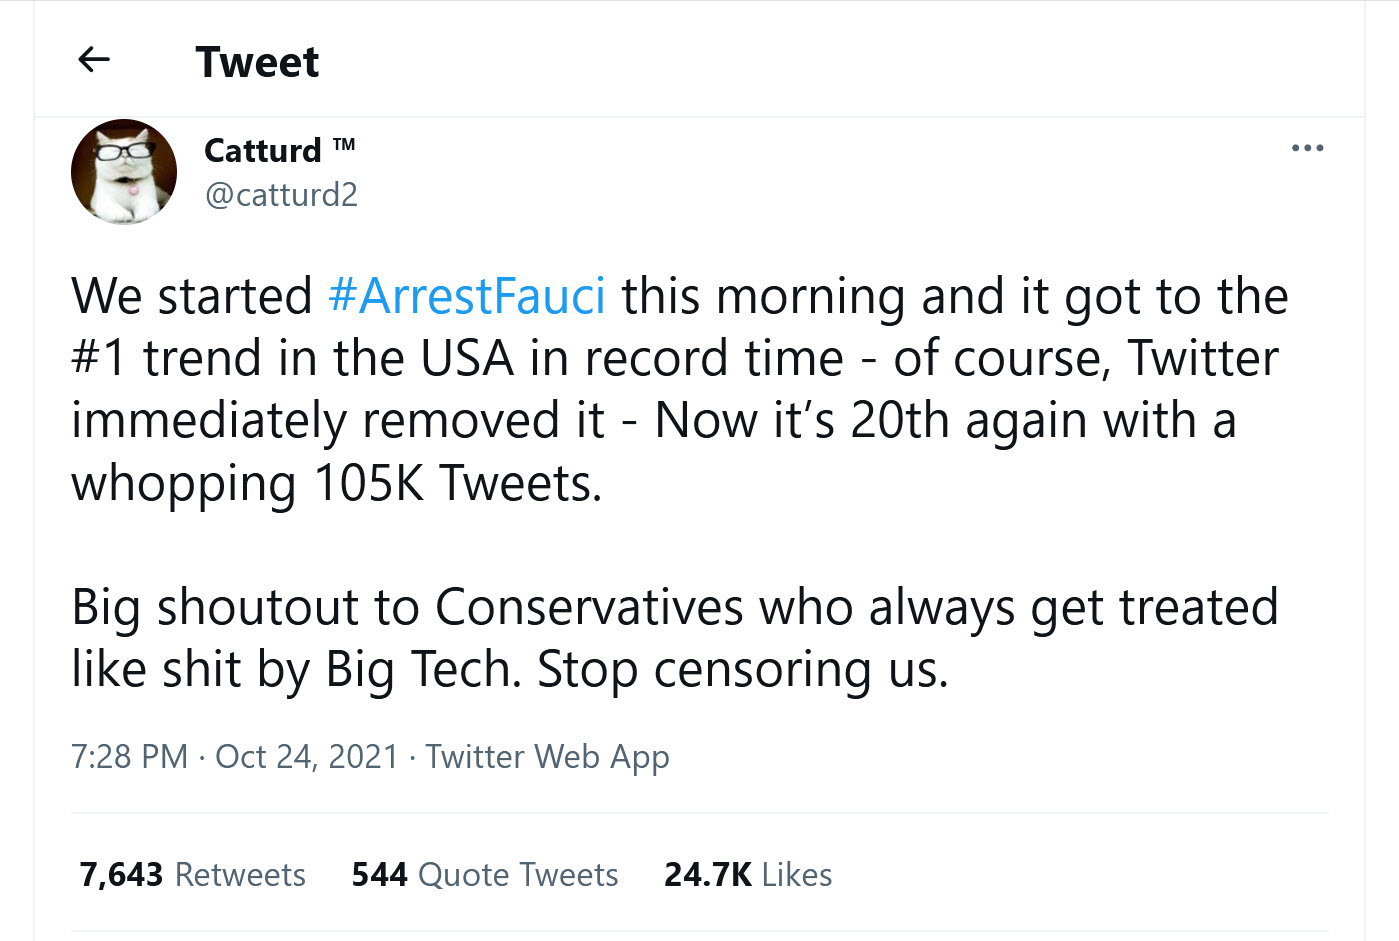Click the back arrow icon
The height and width of the screenshot is (941, 1399).
tap(93, 60)
